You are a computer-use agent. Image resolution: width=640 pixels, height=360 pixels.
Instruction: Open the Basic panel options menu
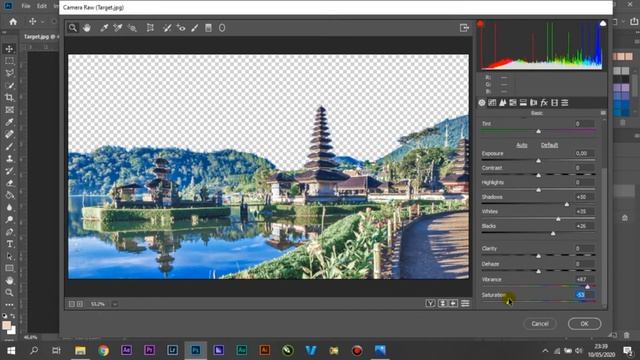tap(603, 113)
